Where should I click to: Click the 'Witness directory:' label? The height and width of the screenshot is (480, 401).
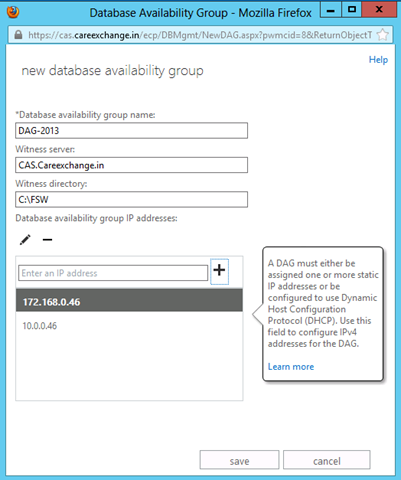pyautogui.click(x=51, y=184)
